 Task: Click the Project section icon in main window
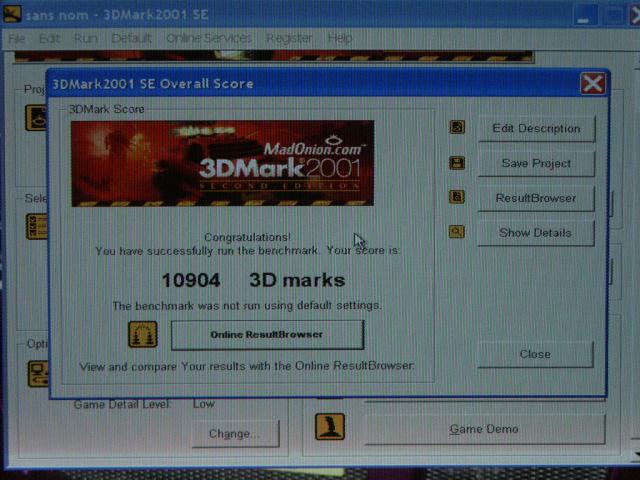tap(36, 118)
